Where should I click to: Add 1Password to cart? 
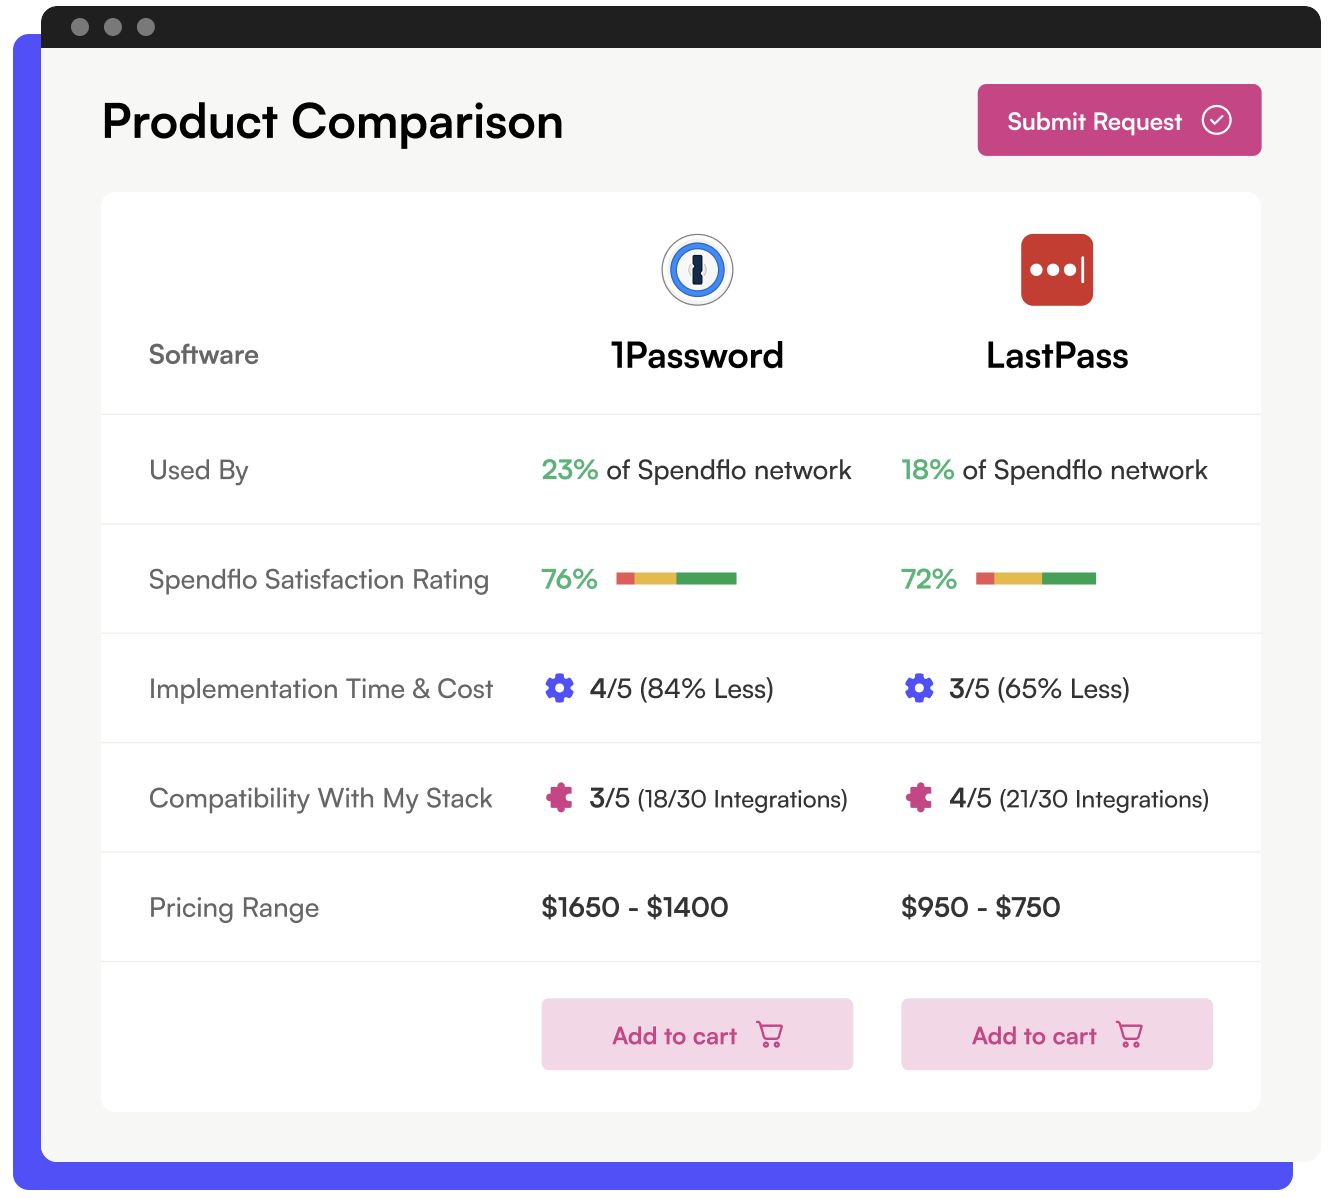(696, 1034)
